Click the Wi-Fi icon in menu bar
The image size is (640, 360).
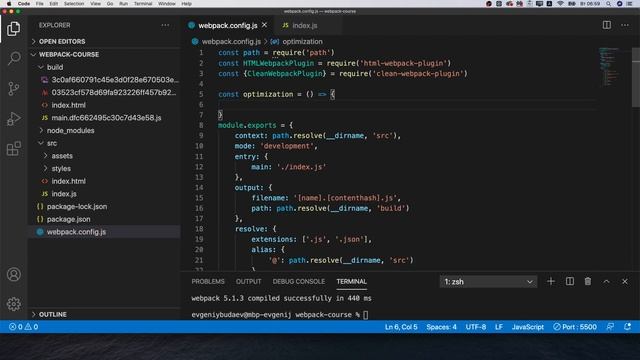click(560, 4)
